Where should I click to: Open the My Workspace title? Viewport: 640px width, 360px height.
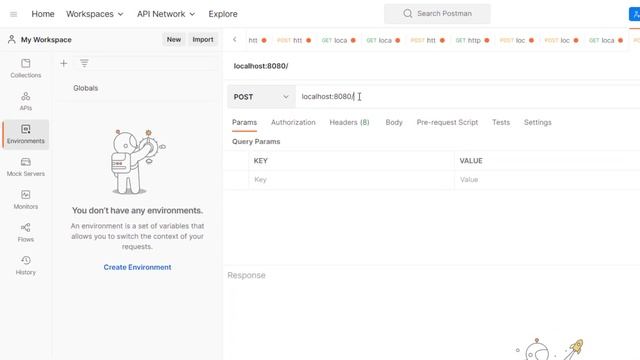click(46, 40)
